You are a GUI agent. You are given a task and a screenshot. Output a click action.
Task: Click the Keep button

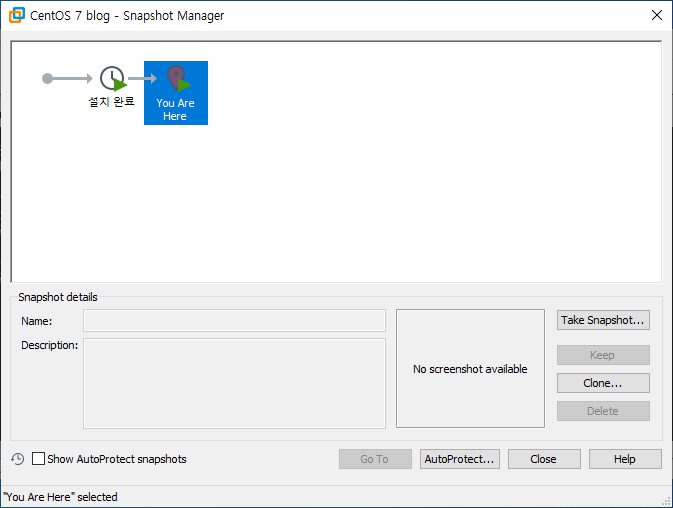click(x=603, y=355)
